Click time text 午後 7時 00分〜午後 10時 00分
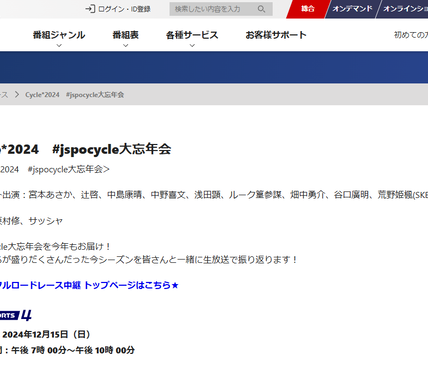 coord(73,350)
